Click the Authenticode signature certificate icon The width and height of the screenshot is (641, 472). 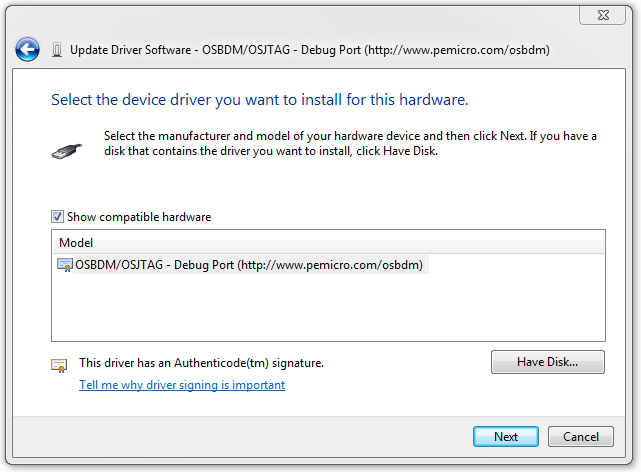59,365
